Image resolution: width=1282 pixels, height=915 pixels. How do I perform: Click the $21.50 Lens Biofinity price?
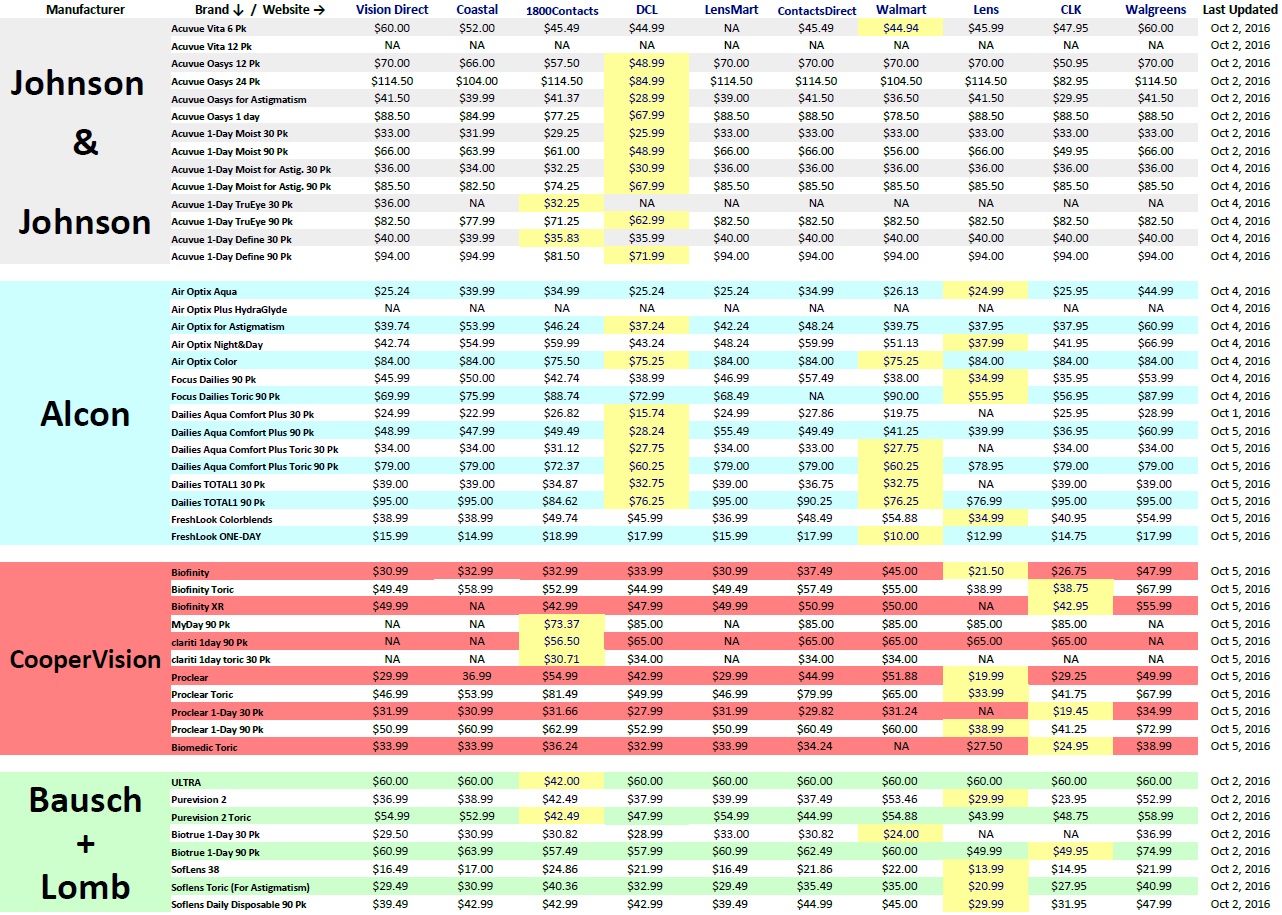[985, 572]
